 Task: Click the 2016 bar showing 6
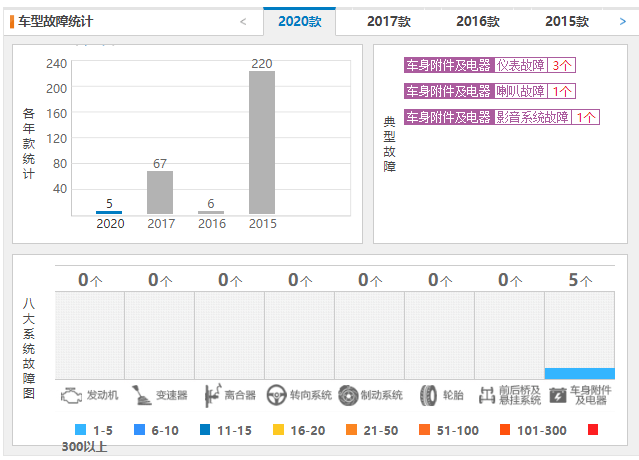point(211,212)
